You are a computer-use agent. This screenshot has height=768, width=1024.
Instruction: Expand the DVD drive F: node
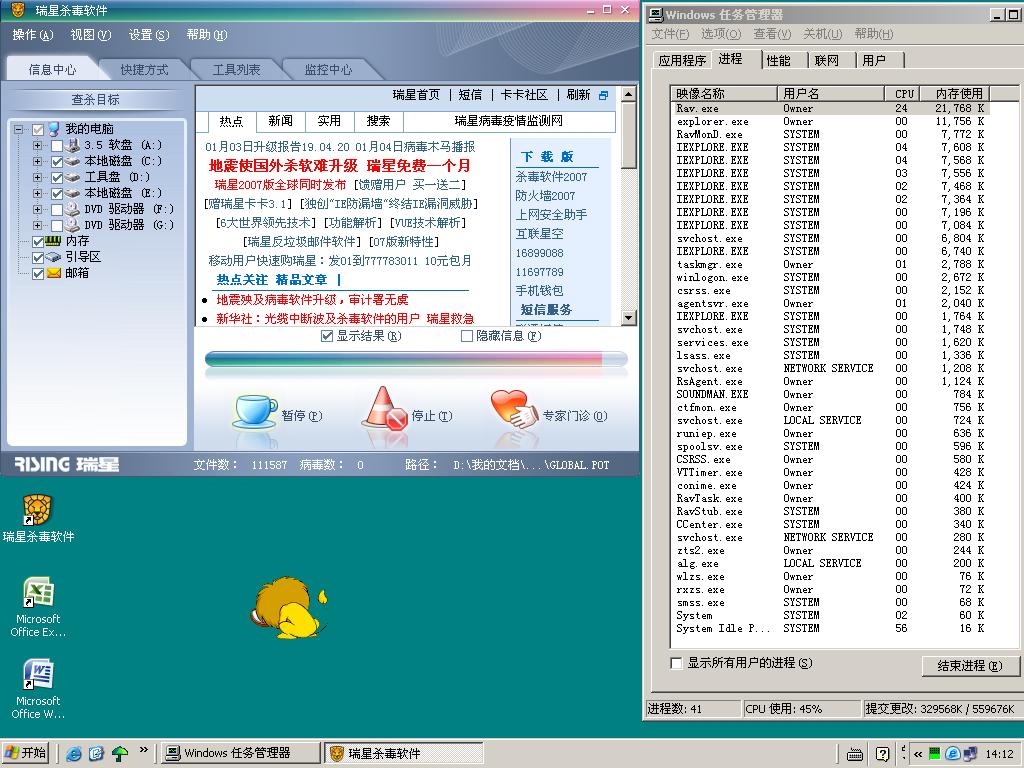(x=37, y=209)
